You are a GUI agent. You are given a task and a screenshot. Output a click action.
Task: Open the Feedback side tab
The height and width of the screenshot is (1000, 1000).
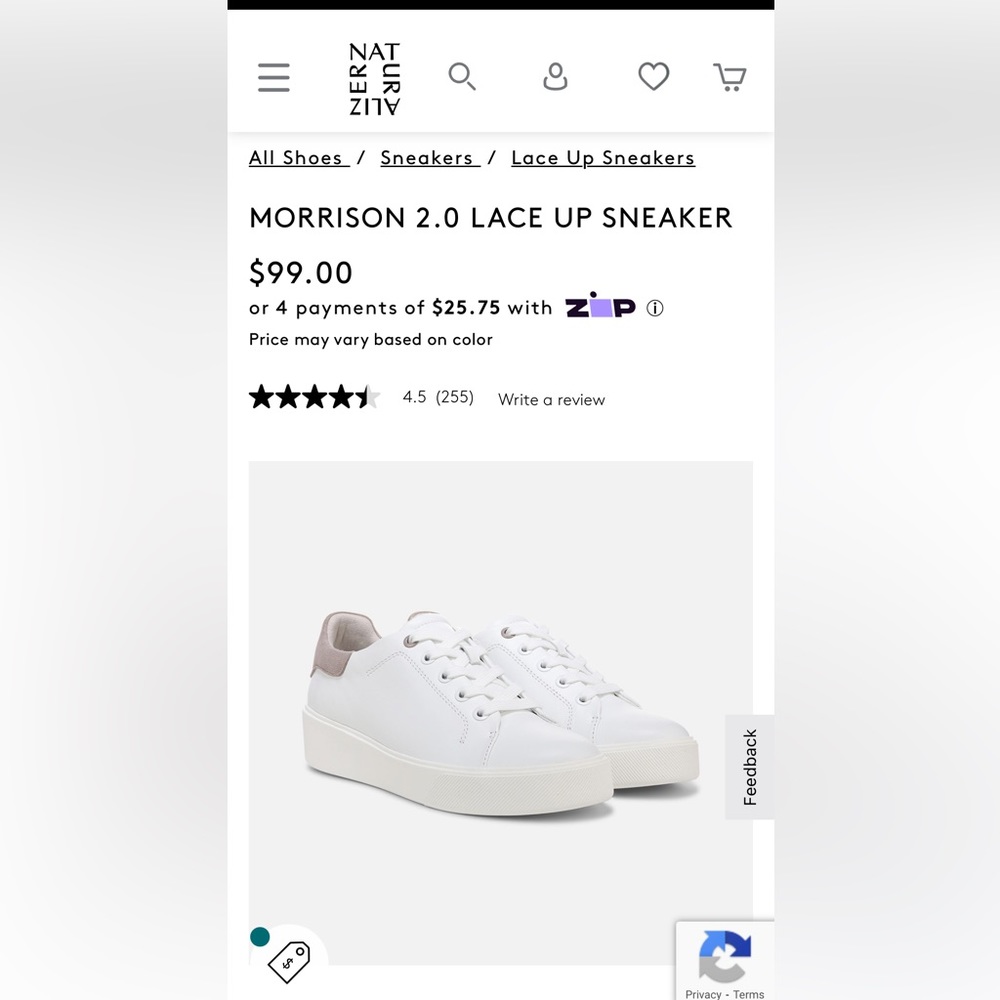pyautogui.click(x=749, y=765)
